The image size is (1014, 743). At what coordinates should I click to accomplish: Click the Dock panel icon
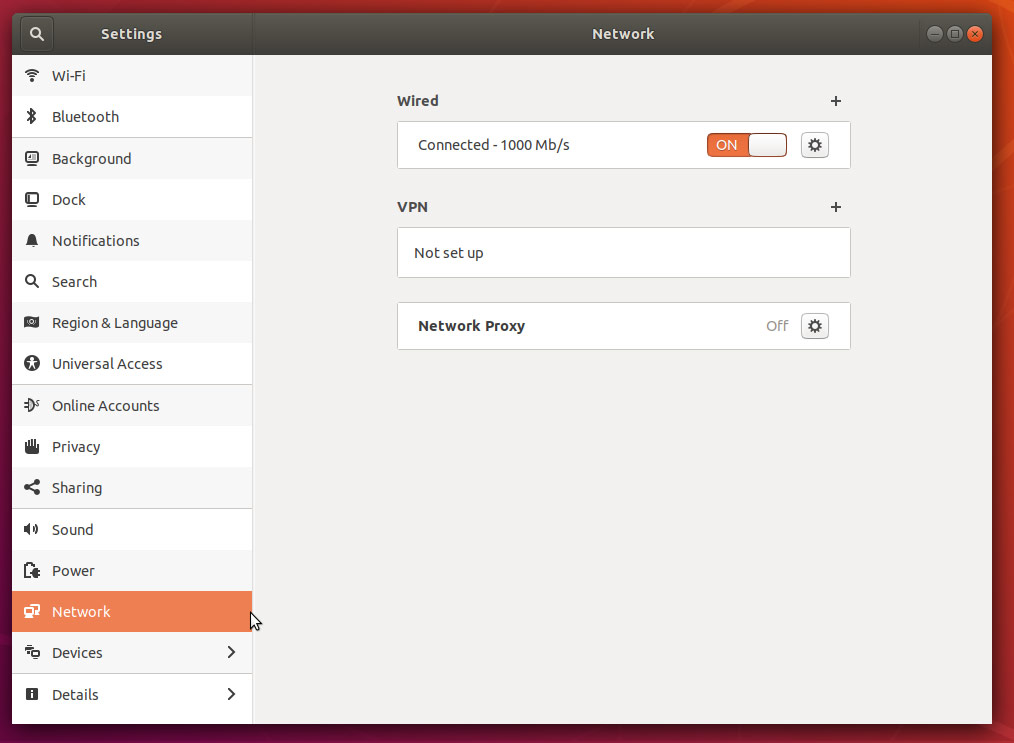click(x=32, y=199)
